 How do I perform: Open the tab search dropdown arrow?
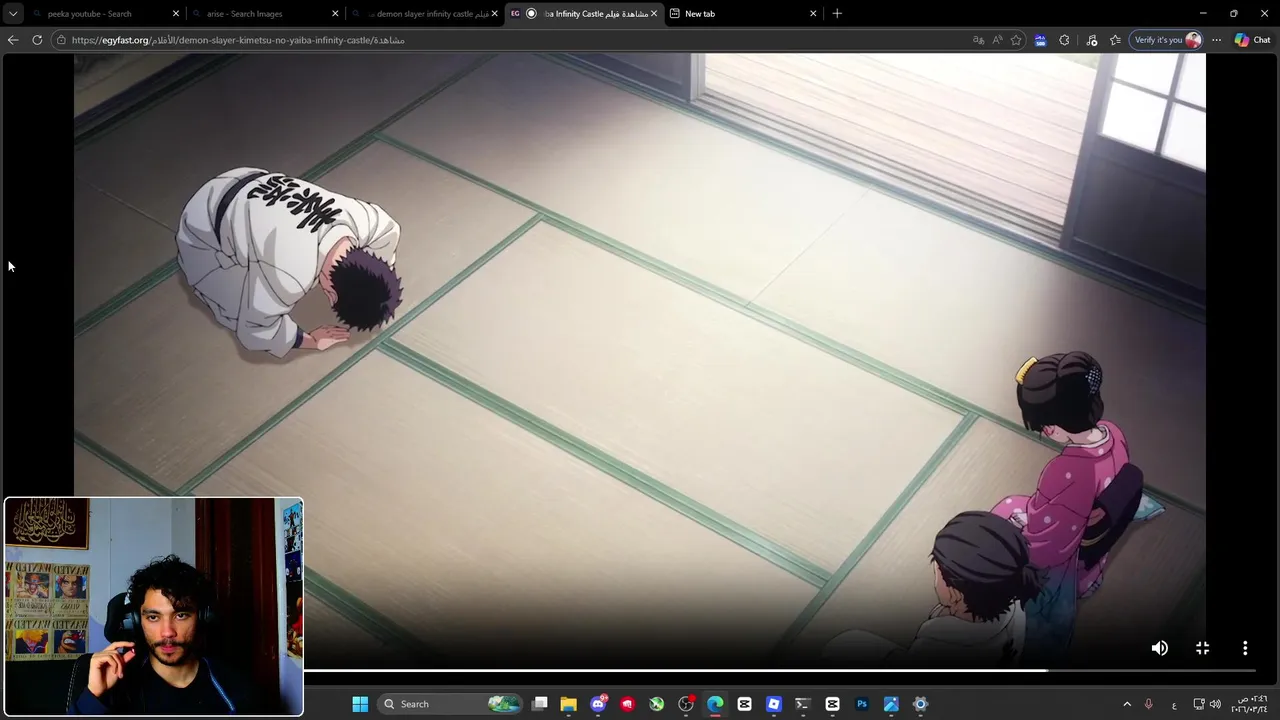[x=13, y=13]
